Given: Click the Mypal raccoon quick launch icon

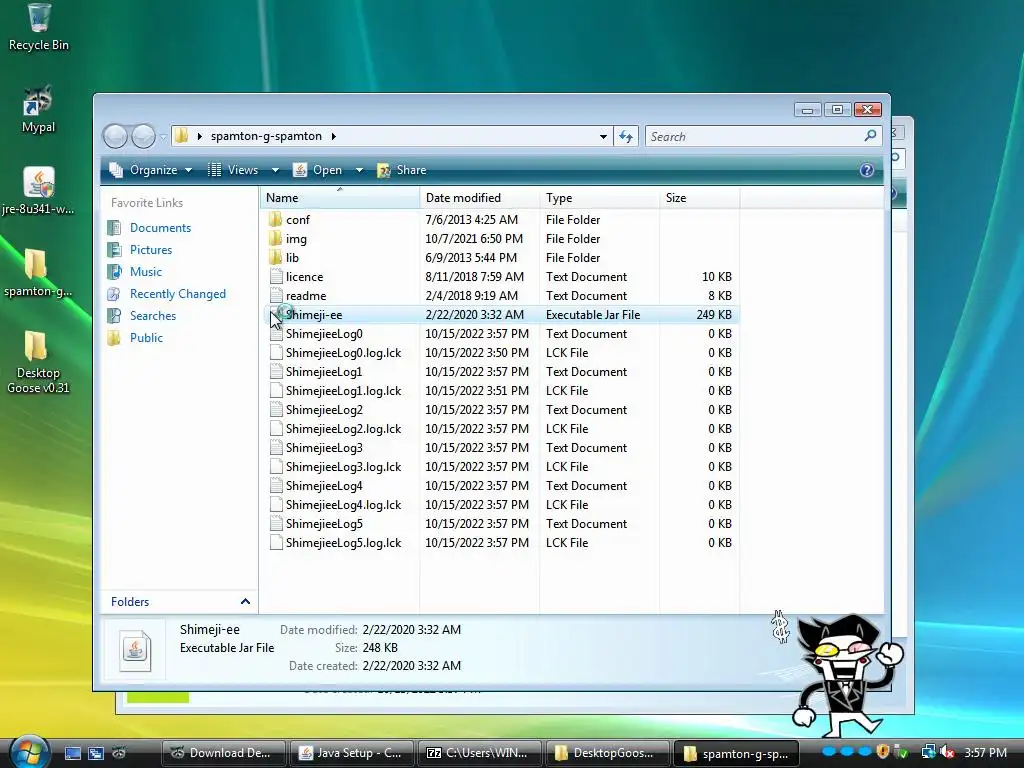Looking at the screenshot, I should (x=119, y=753).
